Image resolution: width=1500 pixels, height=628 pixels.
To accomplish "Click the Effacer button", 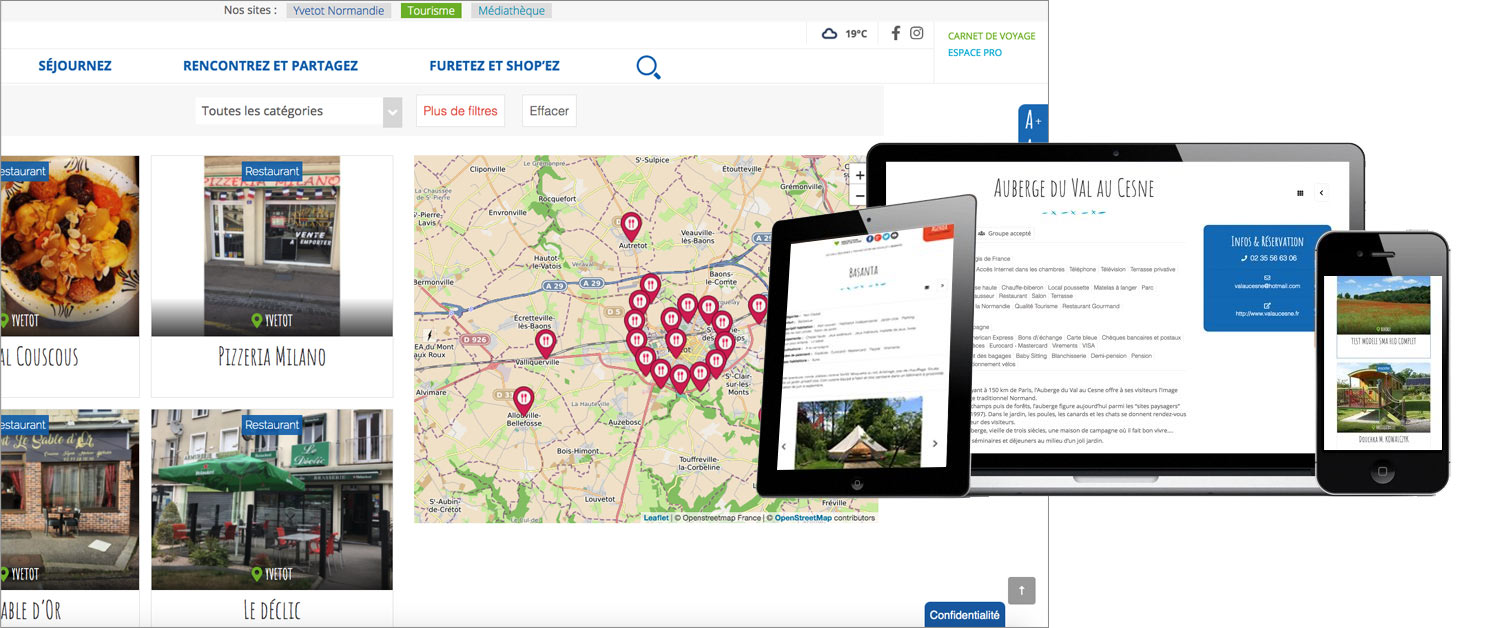I will tap(549, 111).
